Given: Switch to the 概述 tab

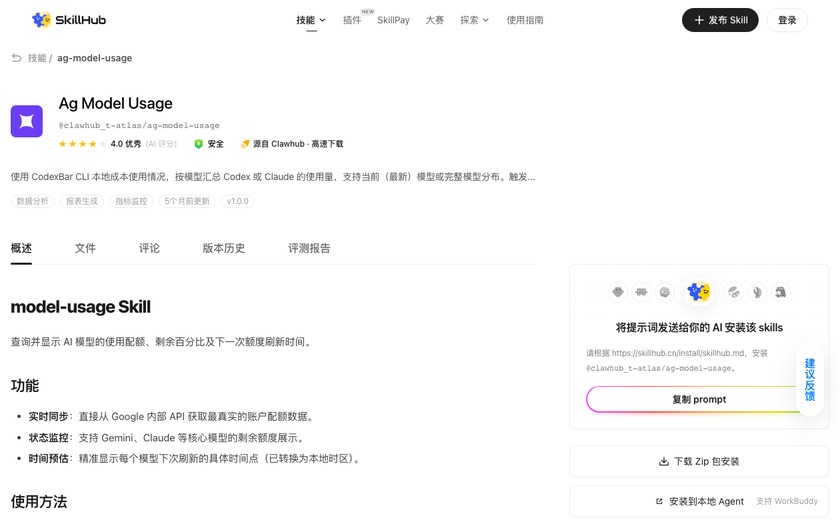Looking at the screenshot, I should pos(21,248).
